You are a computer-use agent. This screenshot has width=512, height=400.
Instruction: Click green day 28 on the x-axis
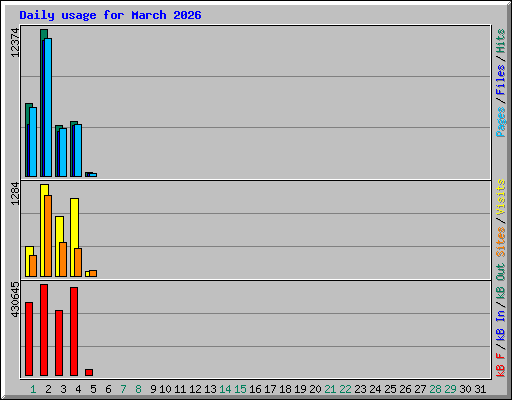pyautogui.click(x=435, y=389)
